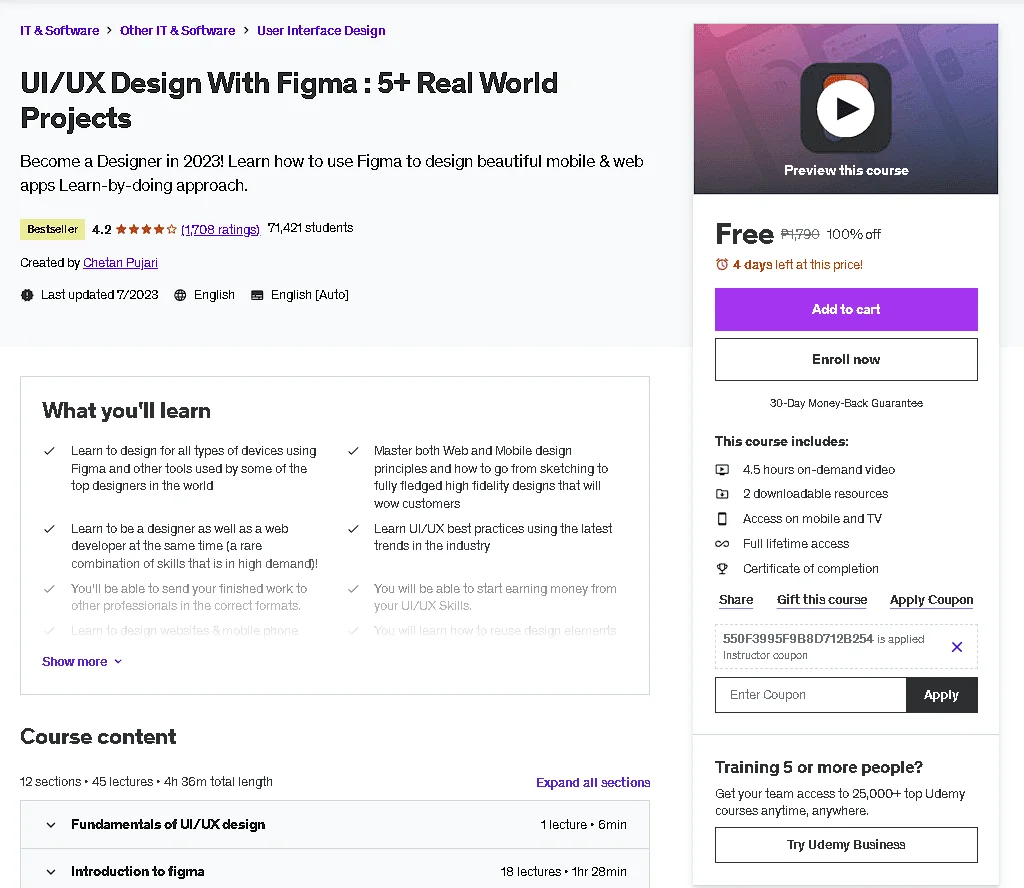Click the applied coupon code 550F3995F9B8D712B254

(x=797, y=639)
